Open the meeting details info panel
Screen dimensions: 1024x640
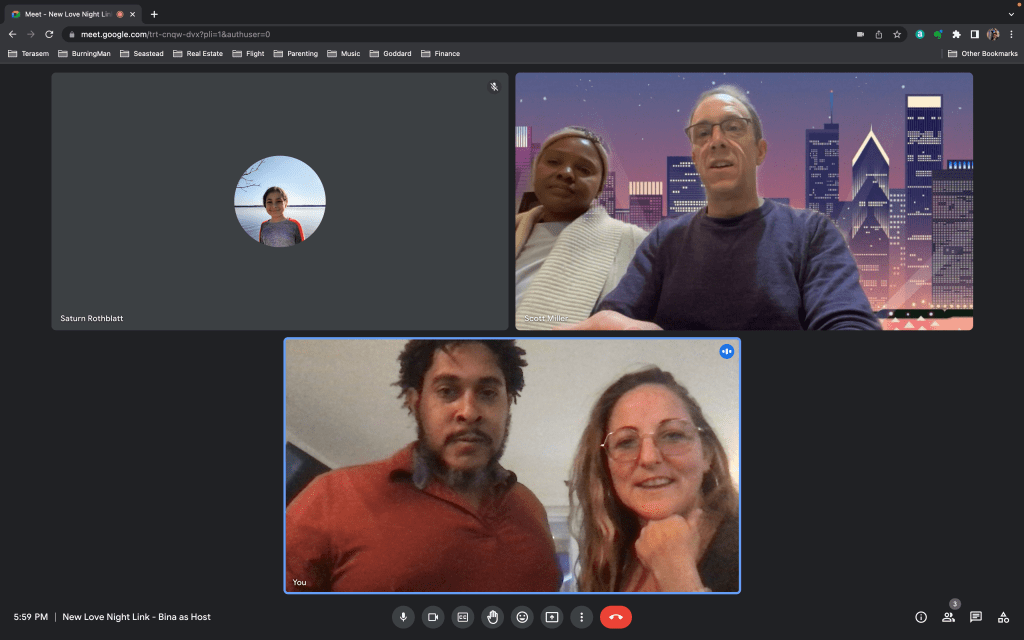(921, 617)
